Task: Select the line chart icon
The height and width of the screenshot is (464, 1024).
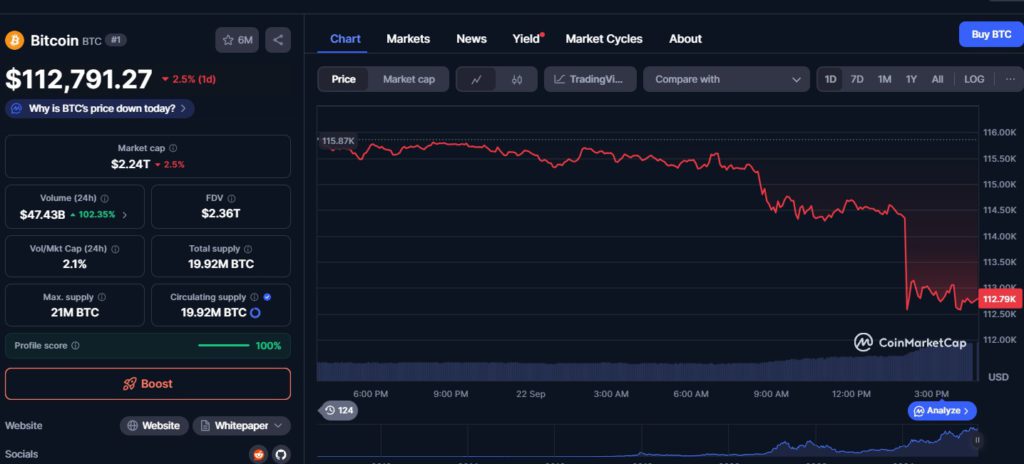Action: tap(477, 79)
